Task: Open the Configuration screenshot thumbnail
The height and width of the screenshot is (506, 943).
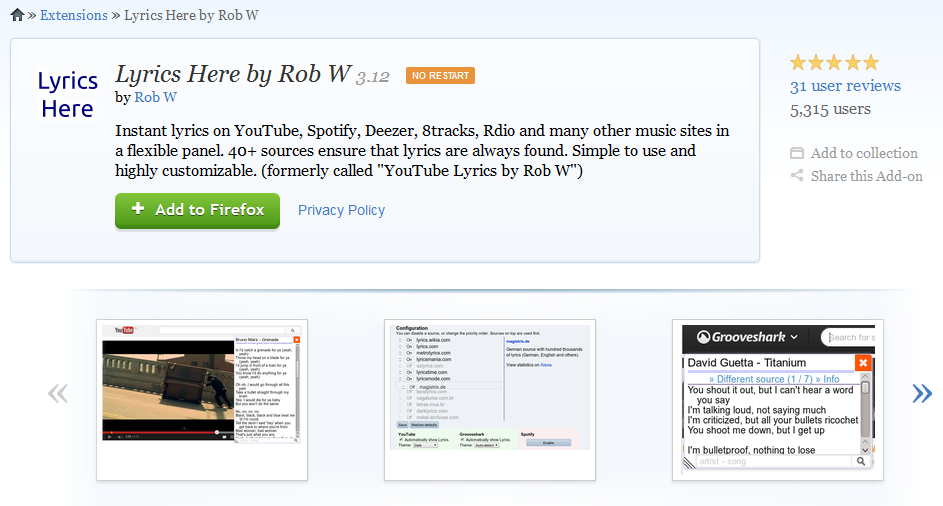Action: [490, 400]
